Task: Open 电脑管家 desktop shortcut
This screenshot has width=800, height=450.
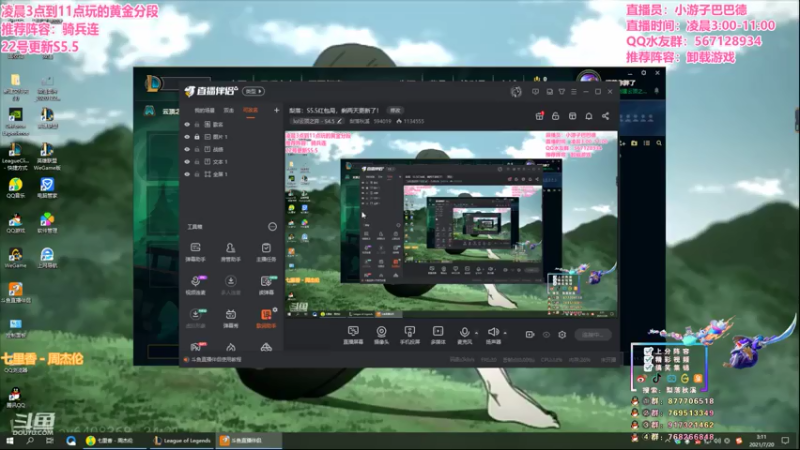Action: tap(47, 188)
